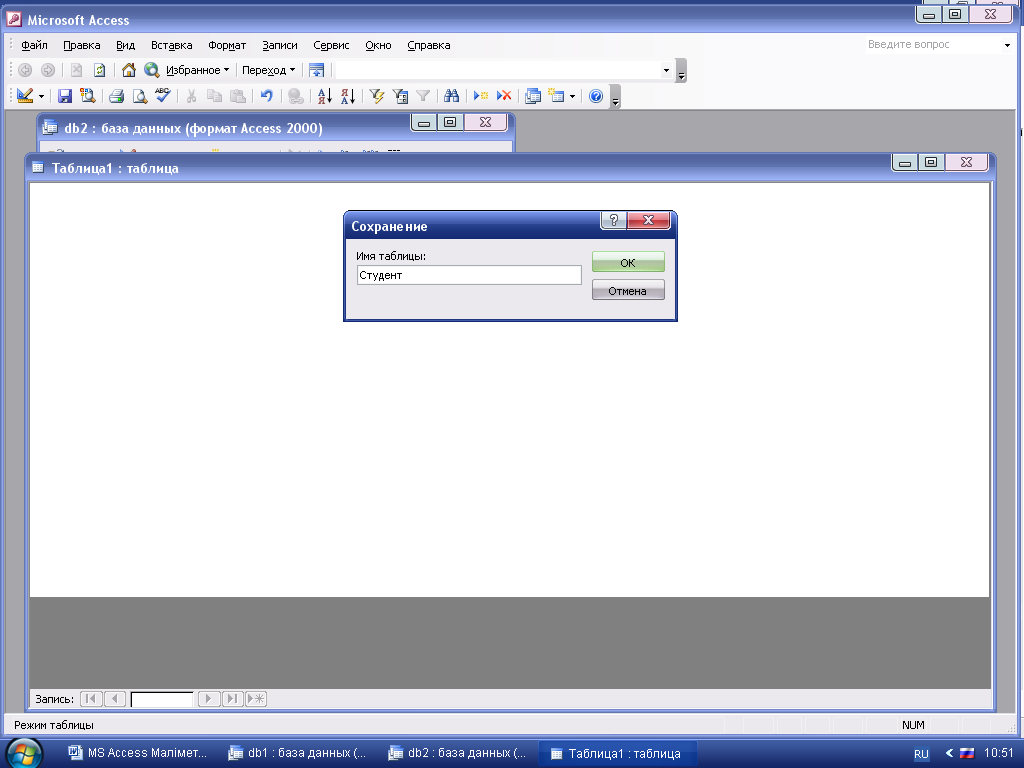Click the Windows Start button
Image resolution: width=1024 pixels, height=768 pixels.
(24, 753)
